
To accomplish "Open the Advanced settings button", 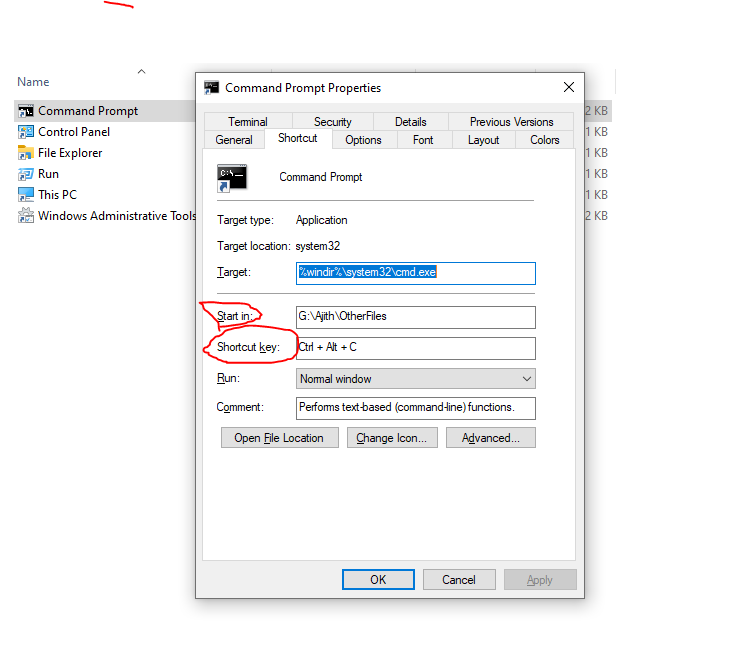I will tap(491, 438).
